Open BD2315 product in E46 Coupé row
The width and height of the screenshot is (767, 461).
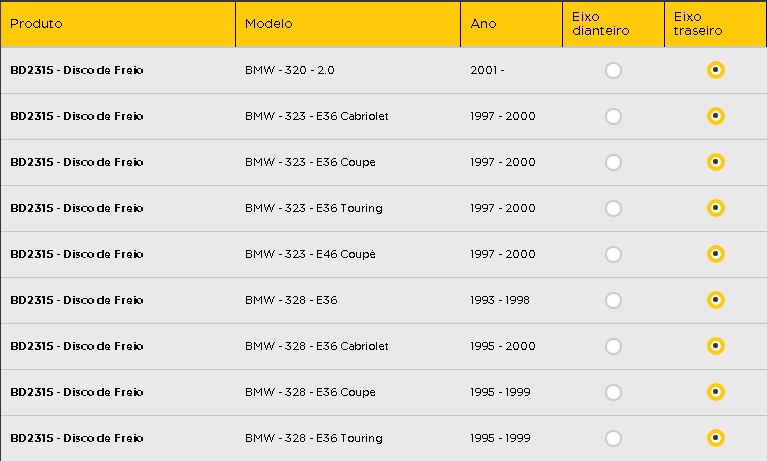click(x=77, y=254)
